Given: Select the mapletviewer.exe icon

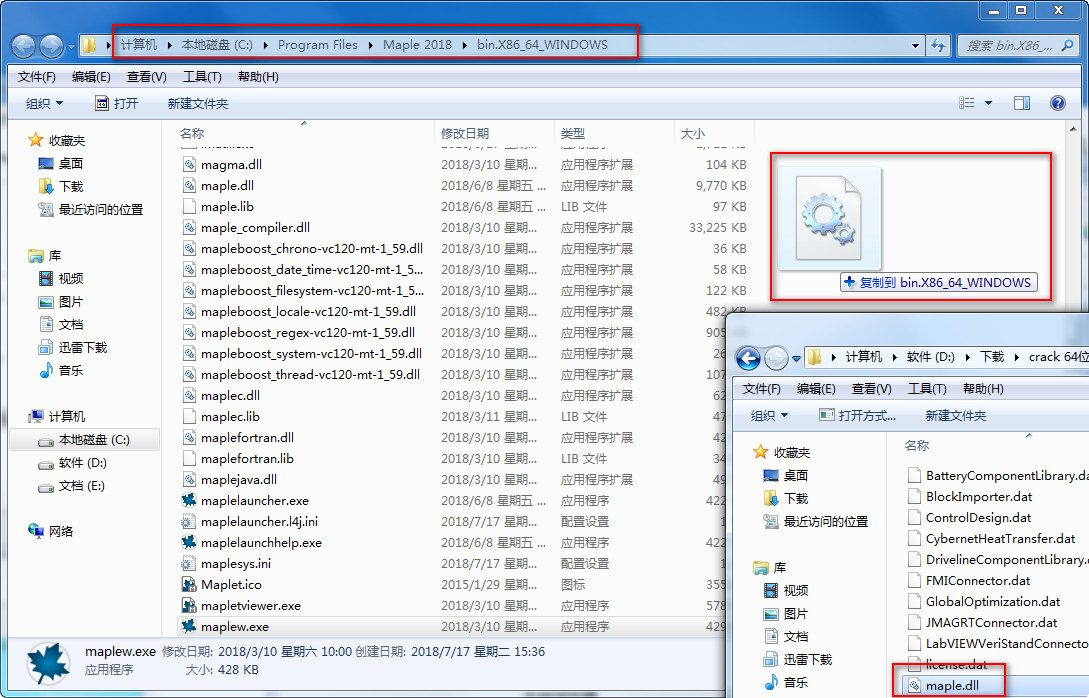Looking at the screenshot, I should click(x=189, y=605).
